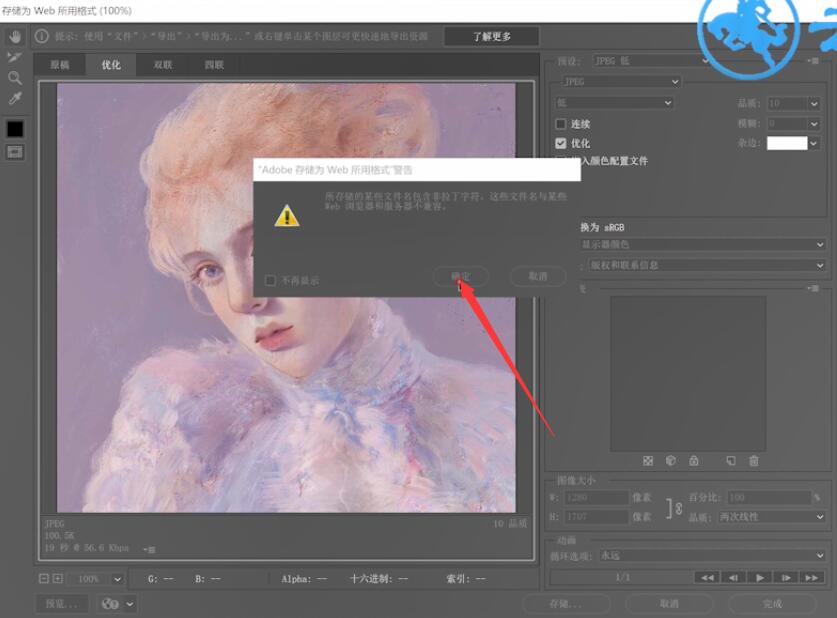Select the Zoom tool
837x618 pixels.
pos(15,78)
